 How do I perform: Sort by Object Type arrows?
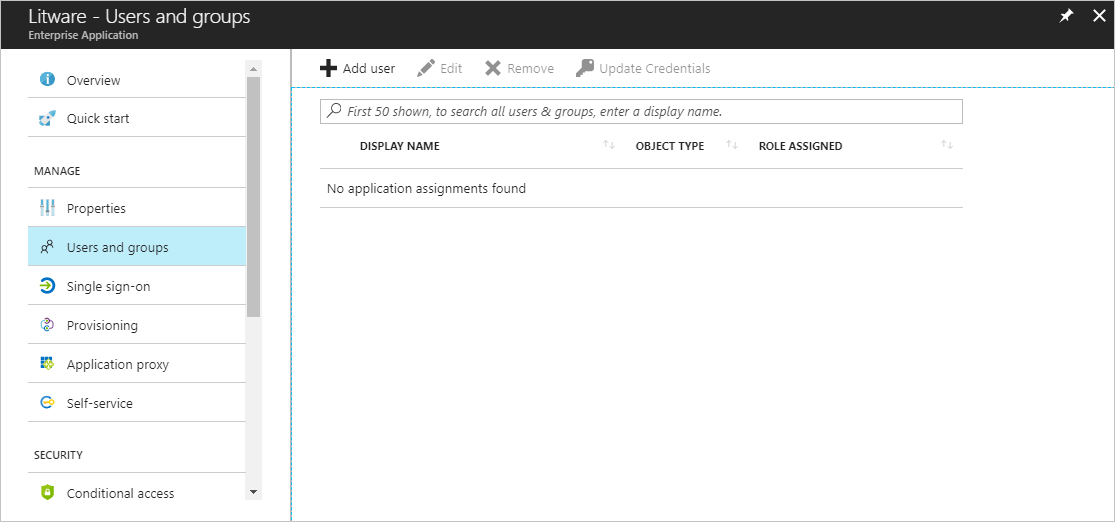coord(732,145)
